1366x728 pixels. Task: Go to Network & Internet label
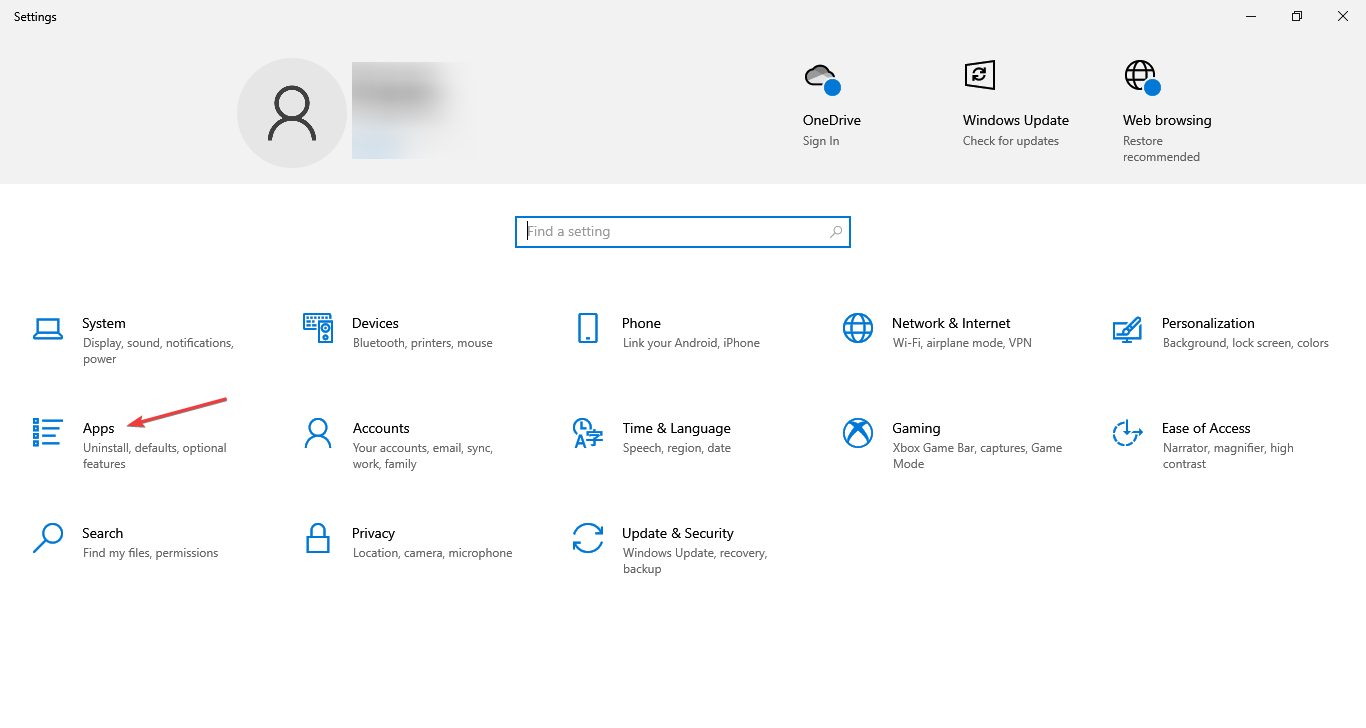click(x=951, y=323)
